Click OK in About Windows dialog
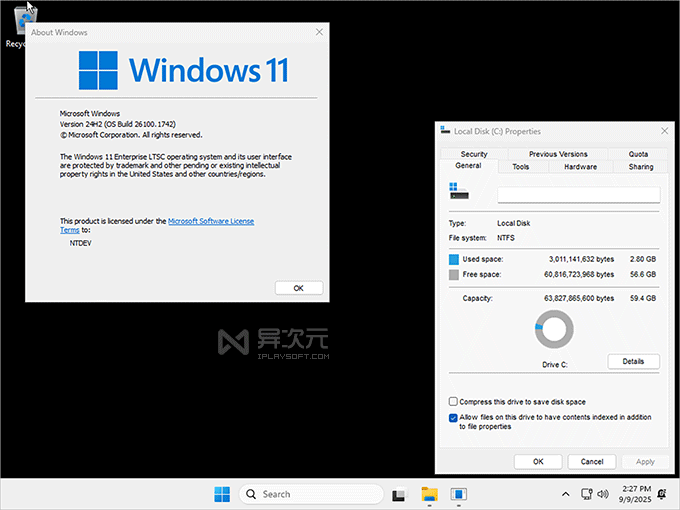 pos(298,288)
